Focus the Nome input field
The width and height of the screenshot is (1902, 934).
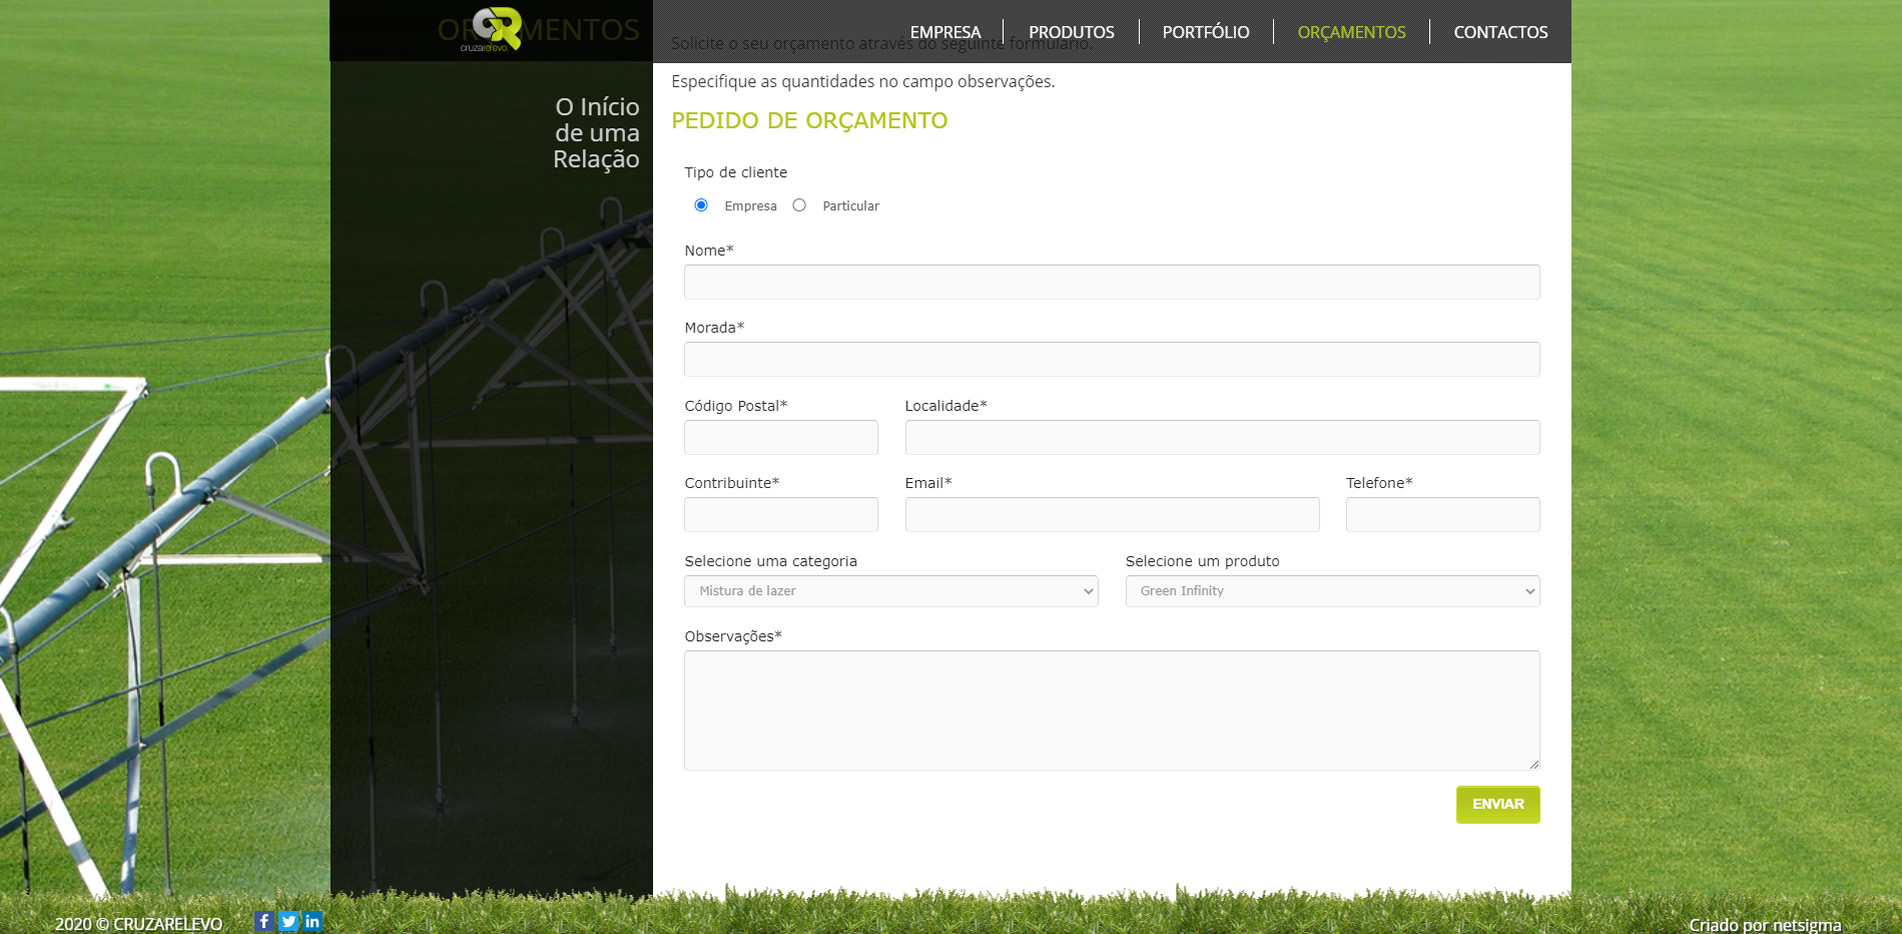coord(1112,282)
